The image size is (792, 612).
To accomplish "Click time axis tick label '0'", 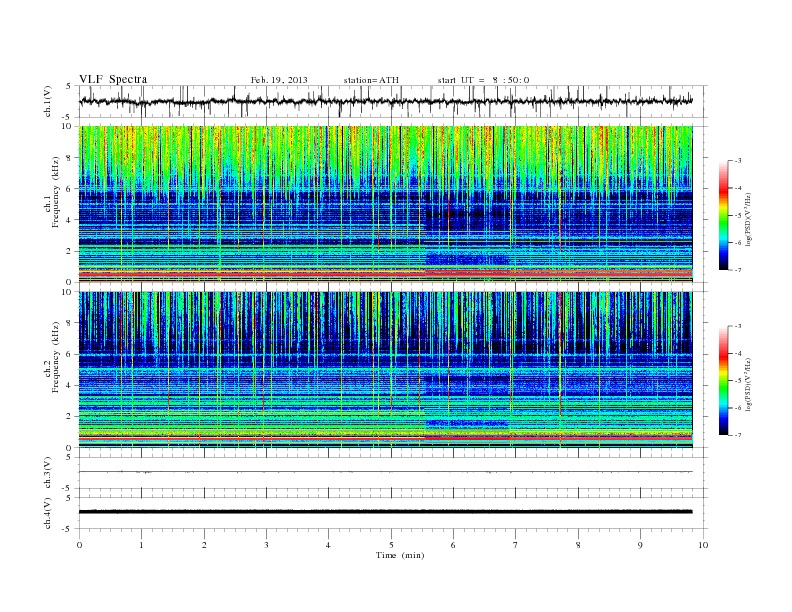I will click(x=79, y=545).
